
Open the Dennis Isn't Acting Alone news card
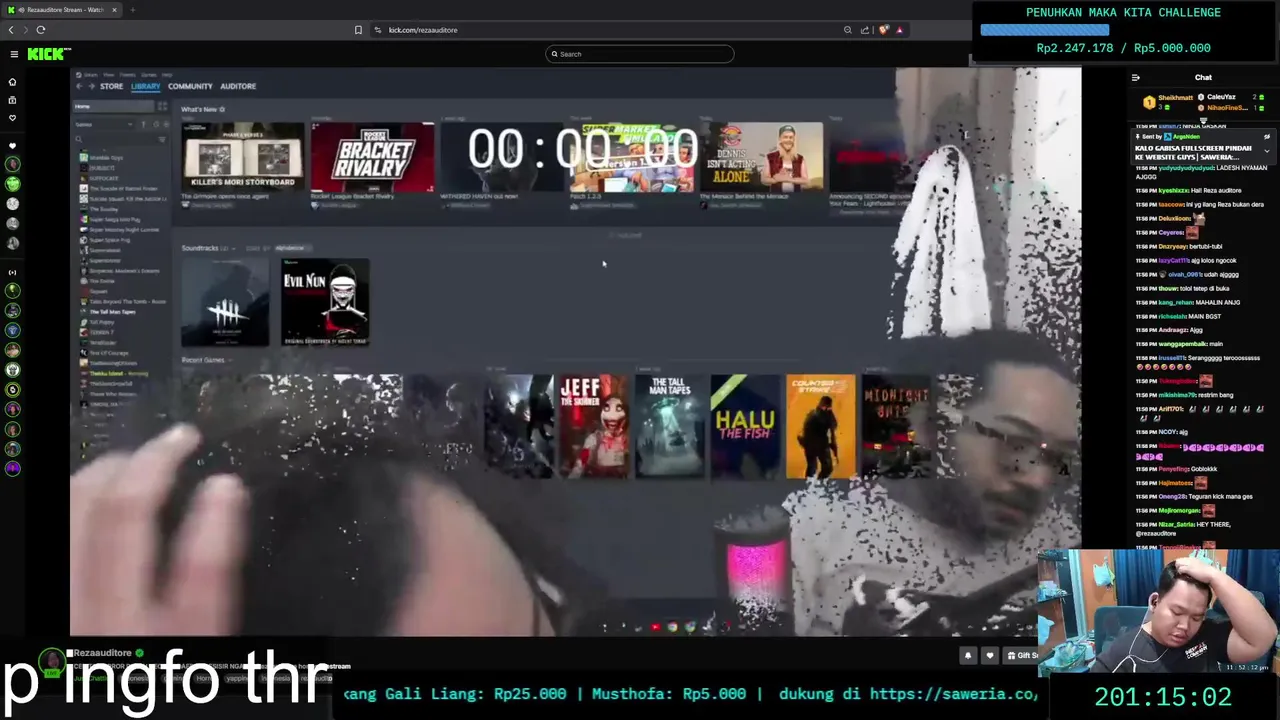762,157
